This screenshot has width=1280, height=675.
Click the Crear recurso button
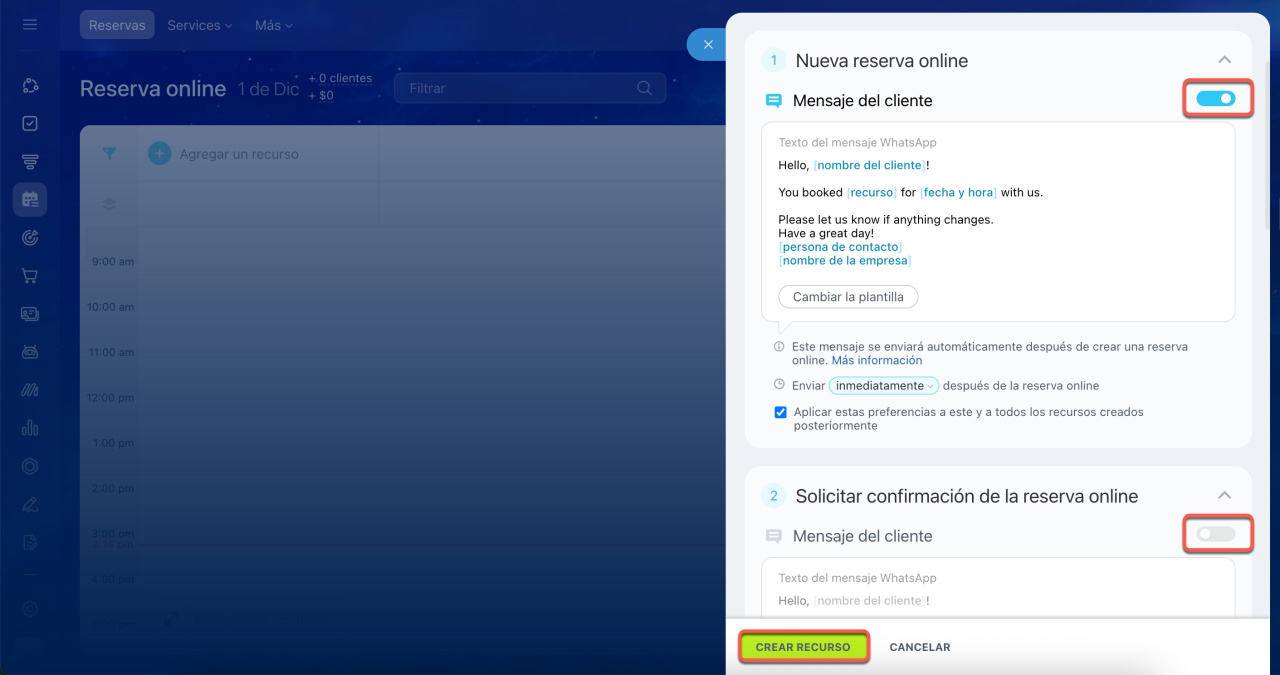coord(803,647)
